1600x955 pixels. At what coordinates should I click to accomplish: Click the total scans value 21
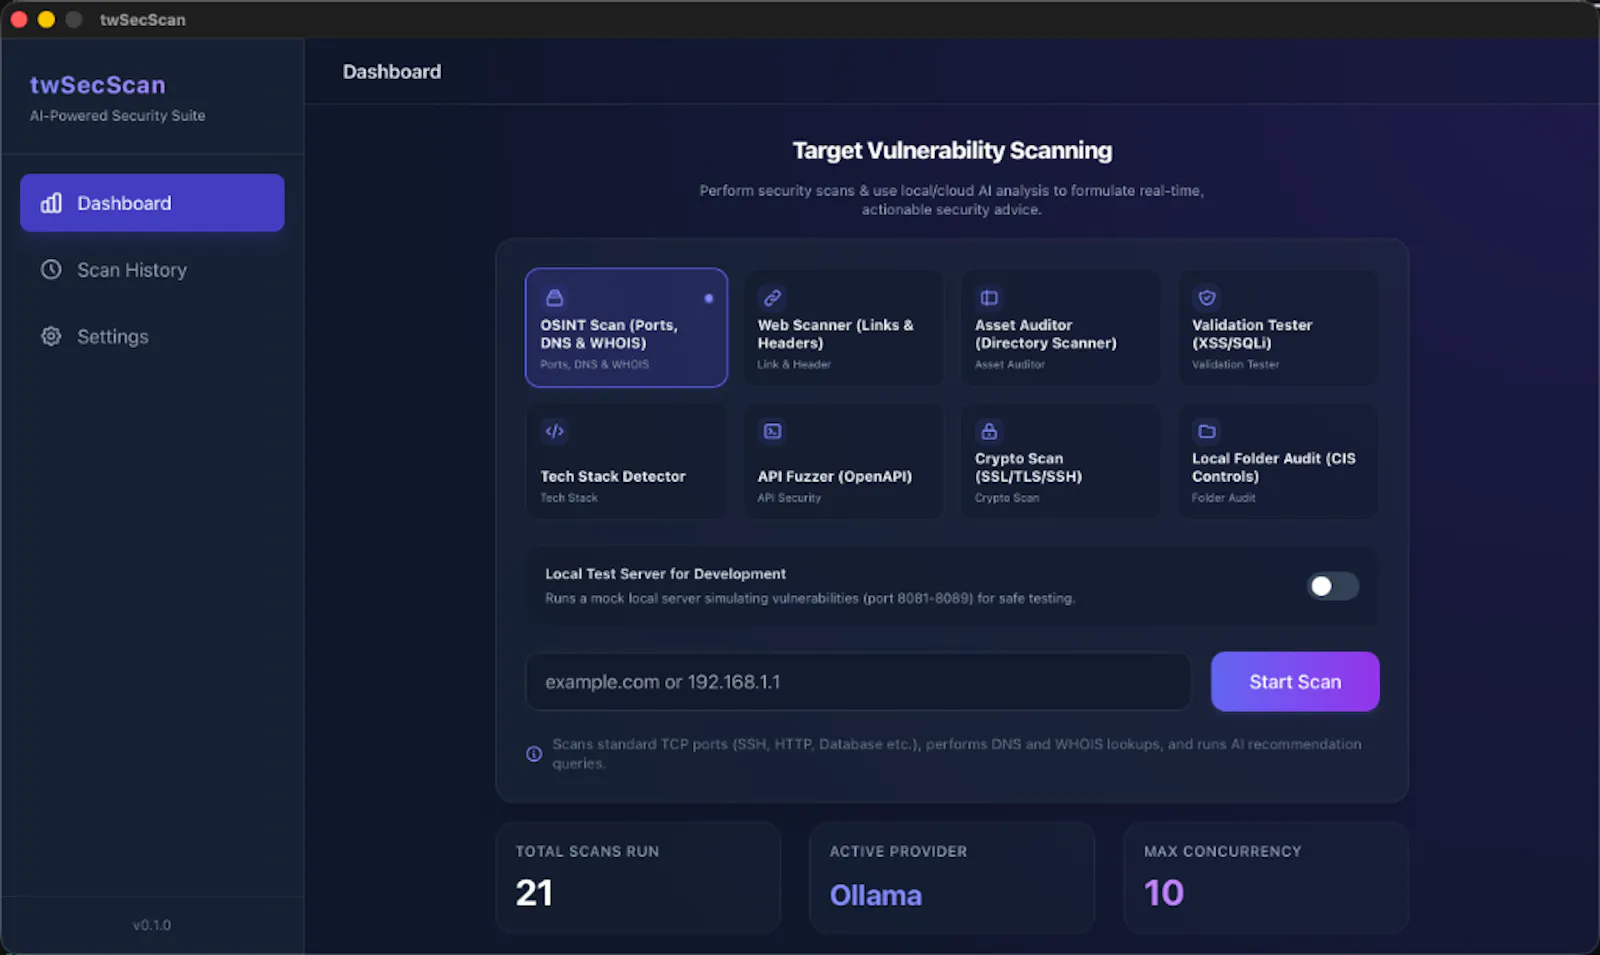(534, 893)
